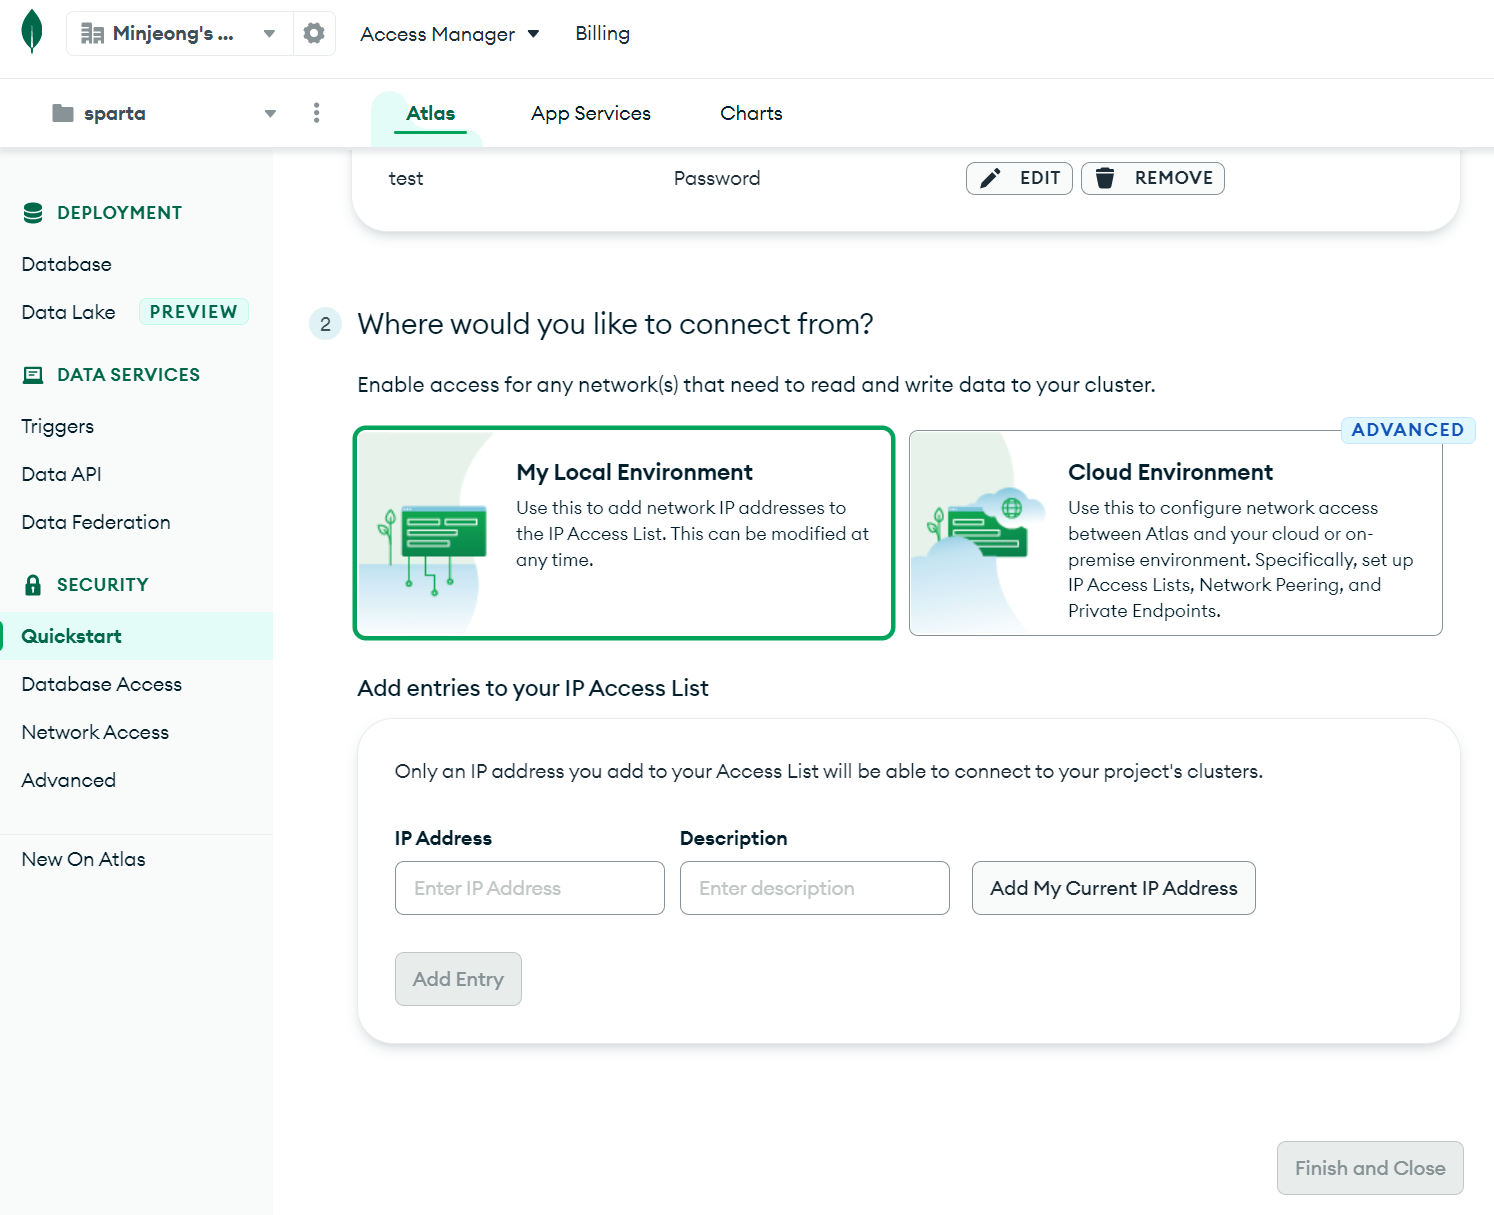Click the IP Address input field

point(530,888)
